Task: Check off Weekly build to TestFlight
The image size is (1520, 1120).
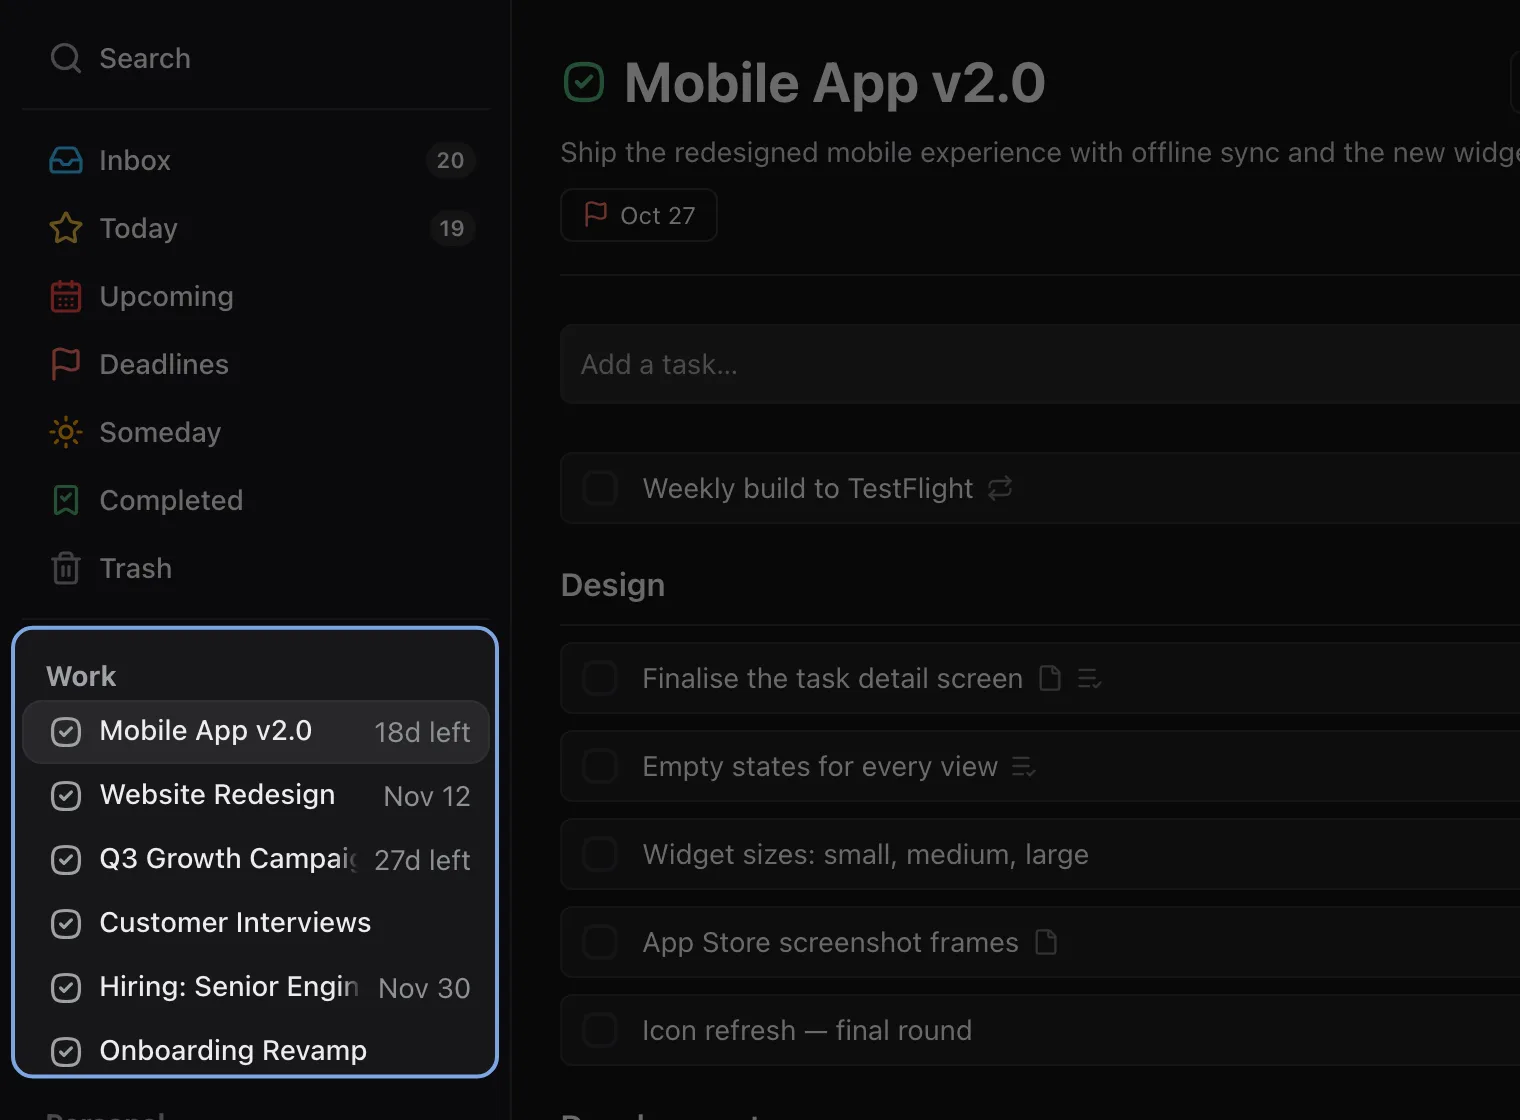Action: pos(600,488)
